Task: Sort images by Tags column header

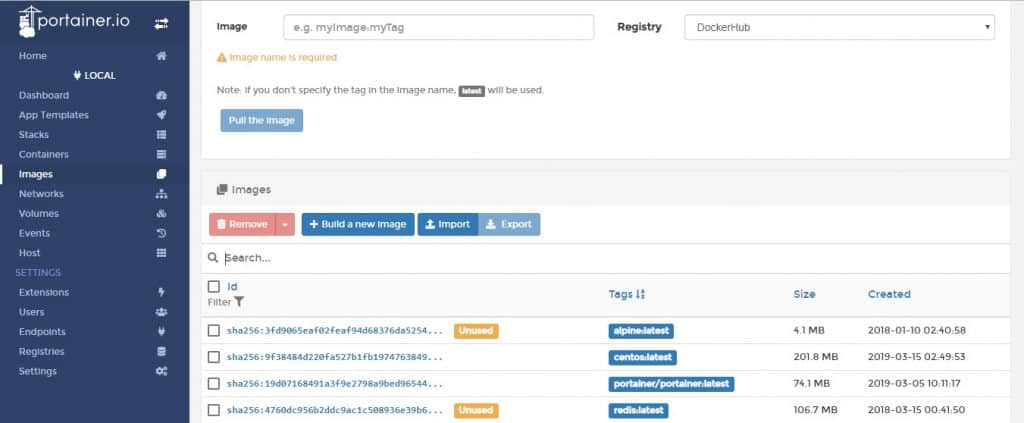Action: 627,294
